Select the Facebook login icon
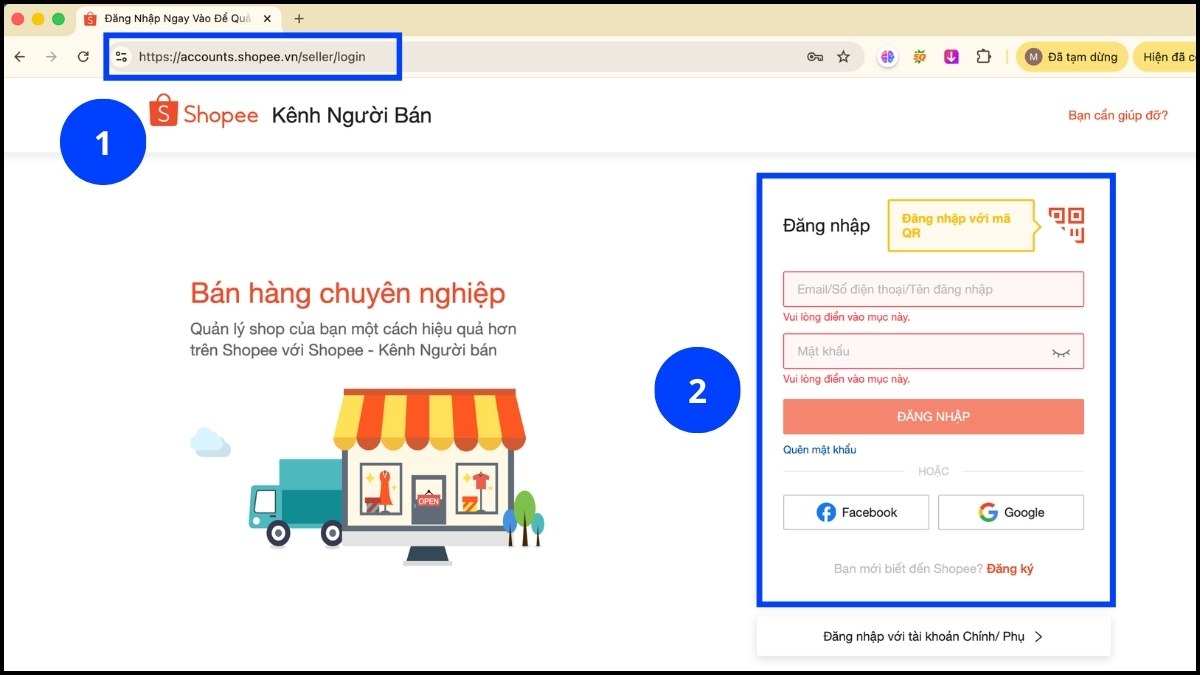 [x=825, y=511]
